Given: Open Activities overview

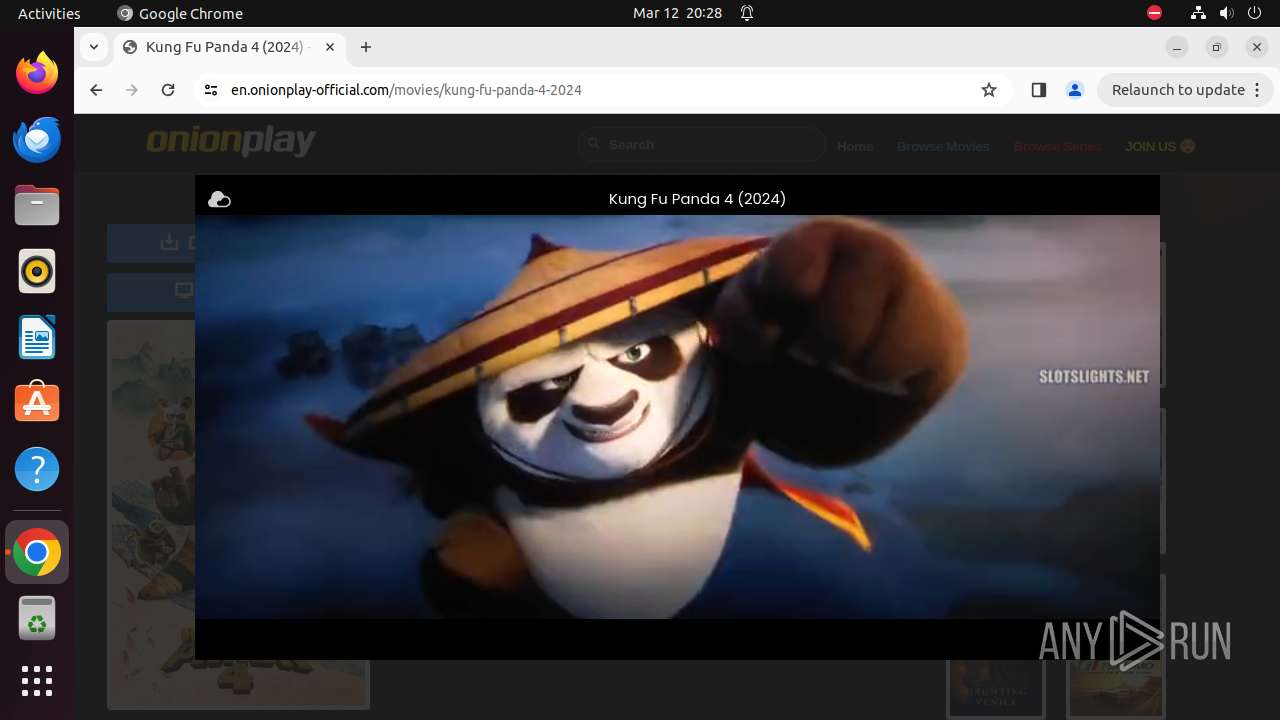Looking at the screenshot, I should 49,13.
